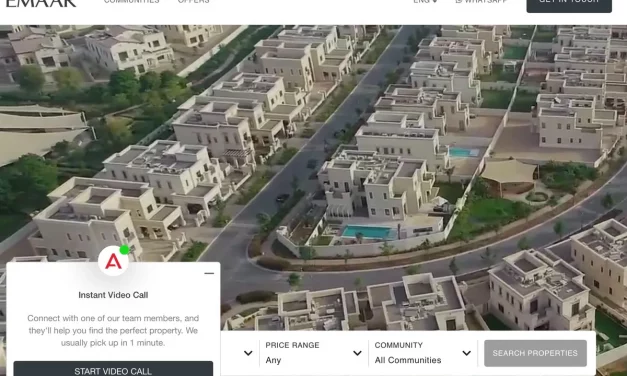Click the 'Instant Video Call' heading
Screen dimensions: 627x376
113,295
